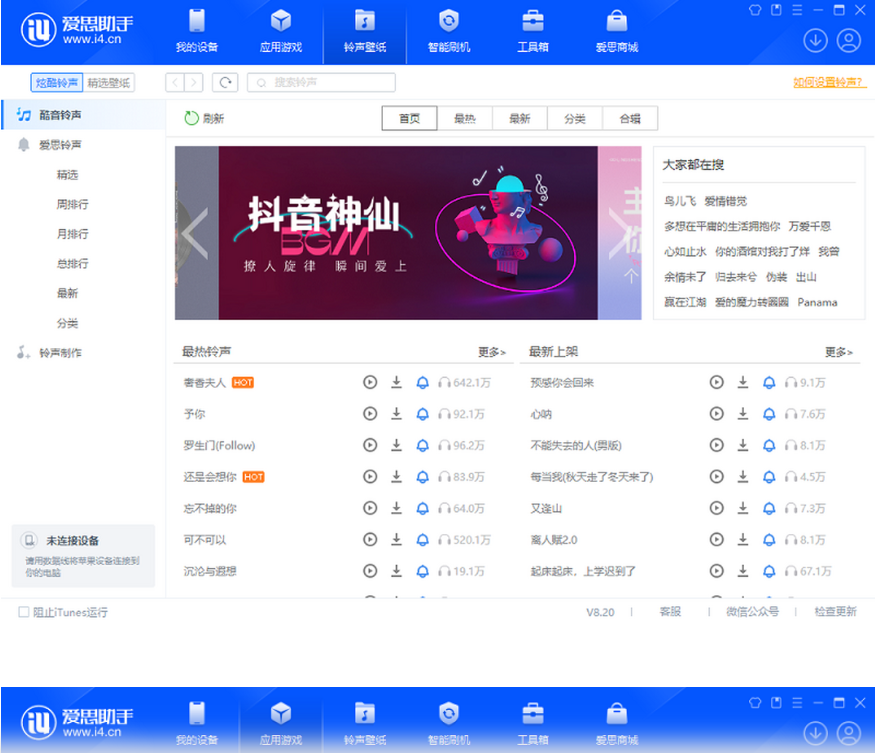Click the bell icon for 心呐
The height and width of the screenshot is (753, 875).
(769, 414)
